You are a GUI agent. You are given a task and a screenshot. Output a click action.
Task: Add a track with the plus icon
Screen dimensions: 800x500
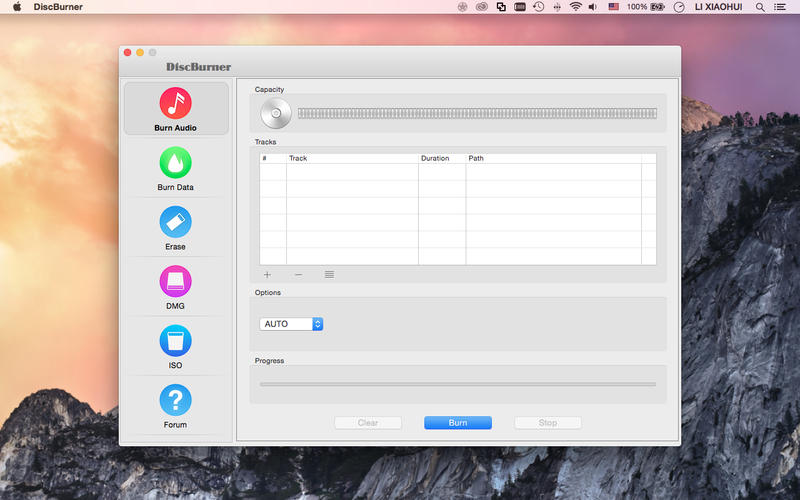click(267, 274)
